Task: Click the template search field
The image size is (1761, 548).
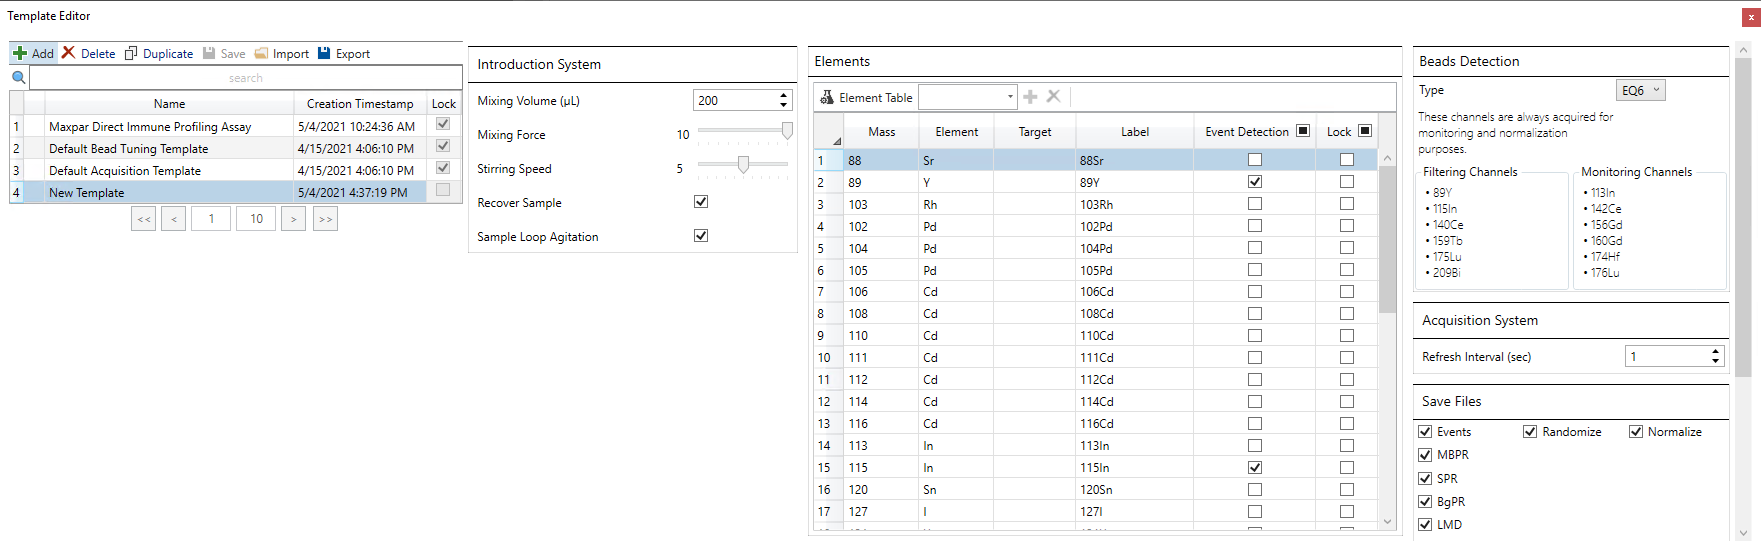Action: click(x=246, y=78)
